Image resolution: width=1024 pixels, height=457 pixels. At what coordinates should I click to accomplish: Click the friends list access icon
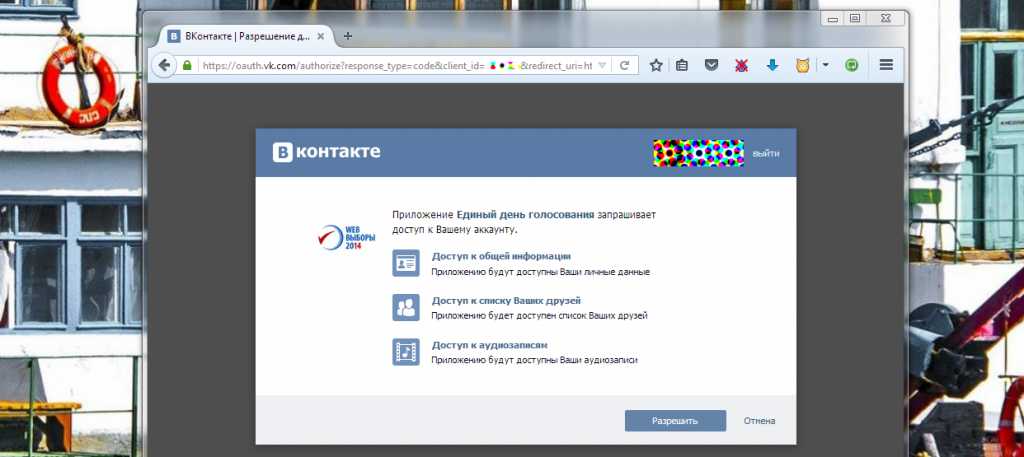click(x=406, y=307)
